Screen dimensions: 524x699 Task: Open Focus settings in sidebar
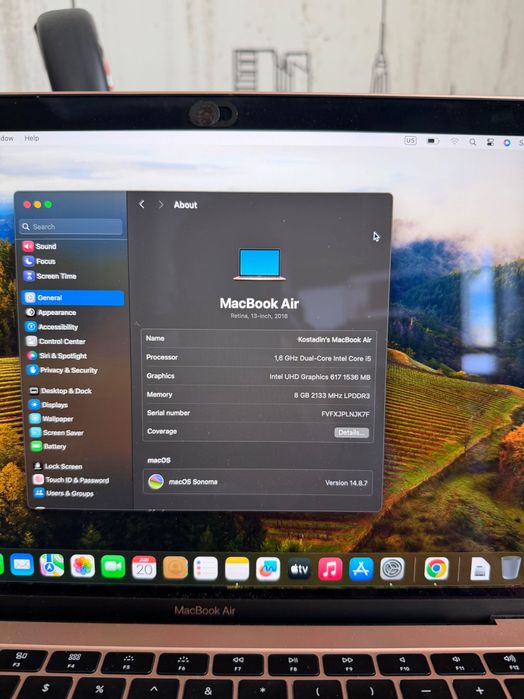40,261
